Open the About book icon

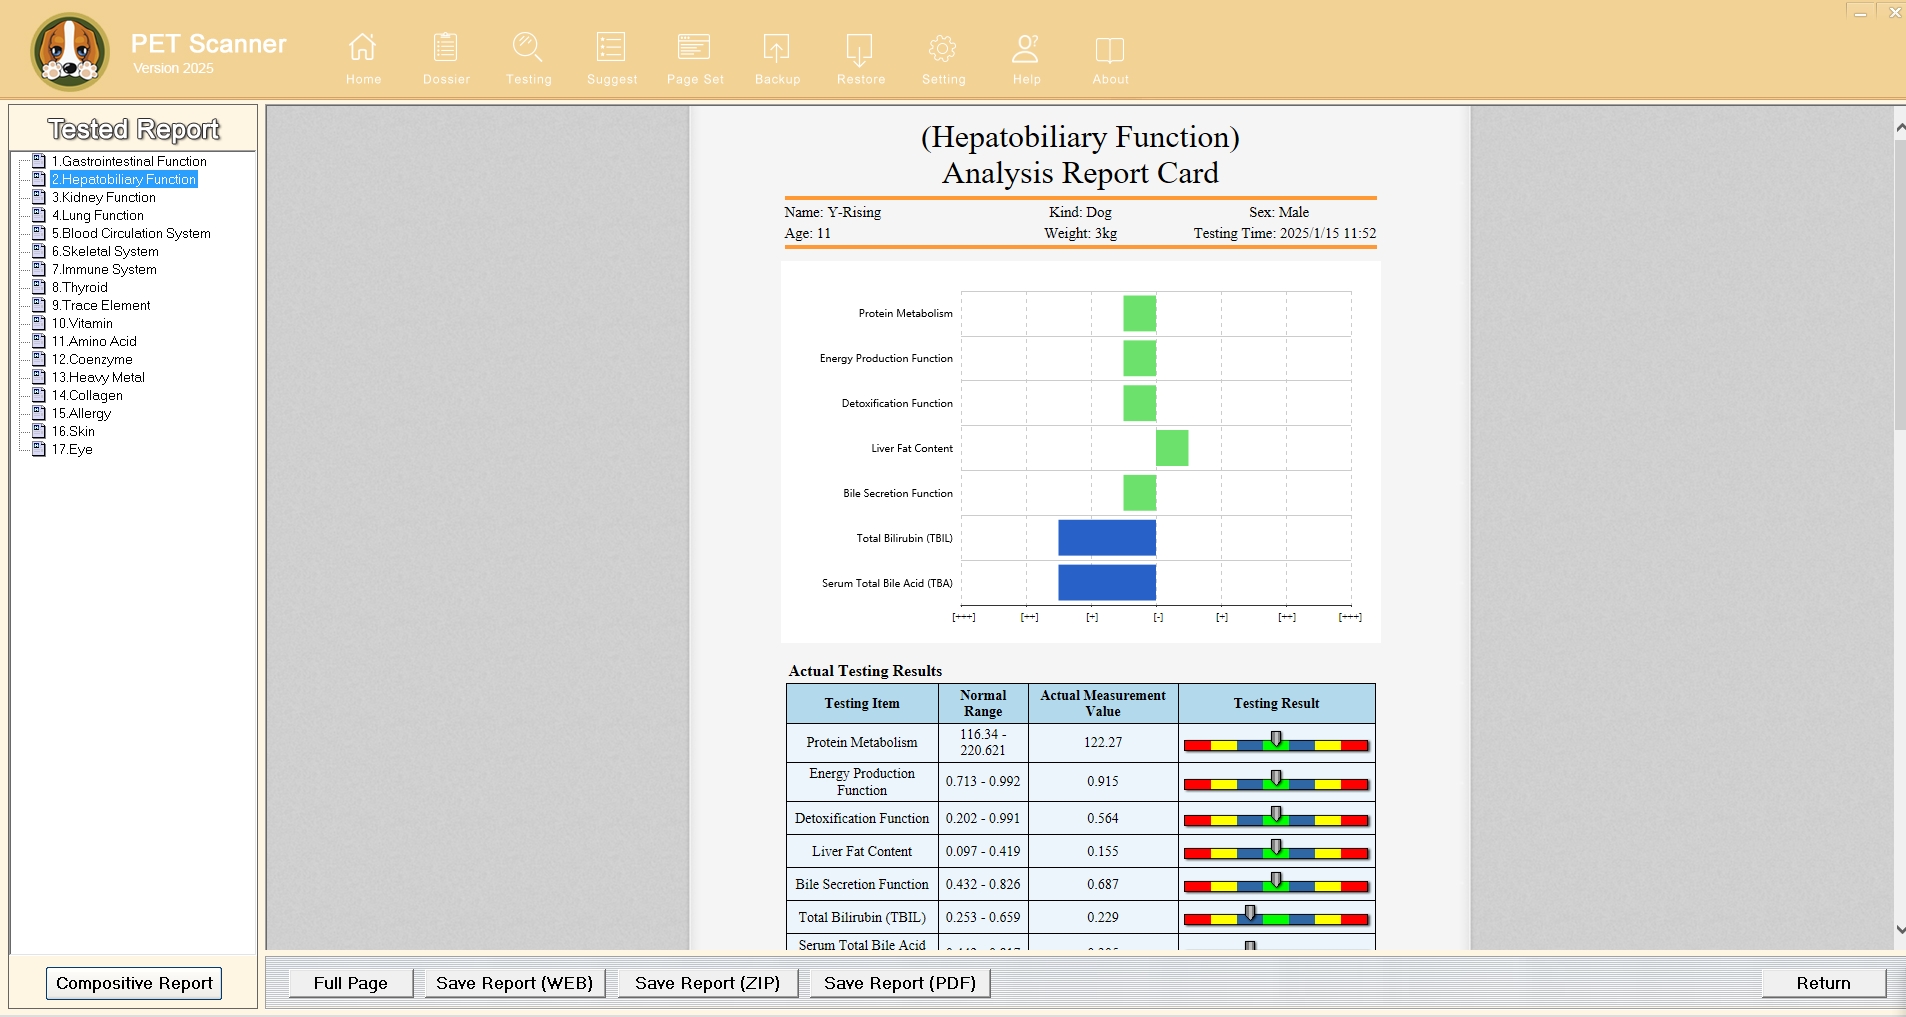(x=1110, y=49)
